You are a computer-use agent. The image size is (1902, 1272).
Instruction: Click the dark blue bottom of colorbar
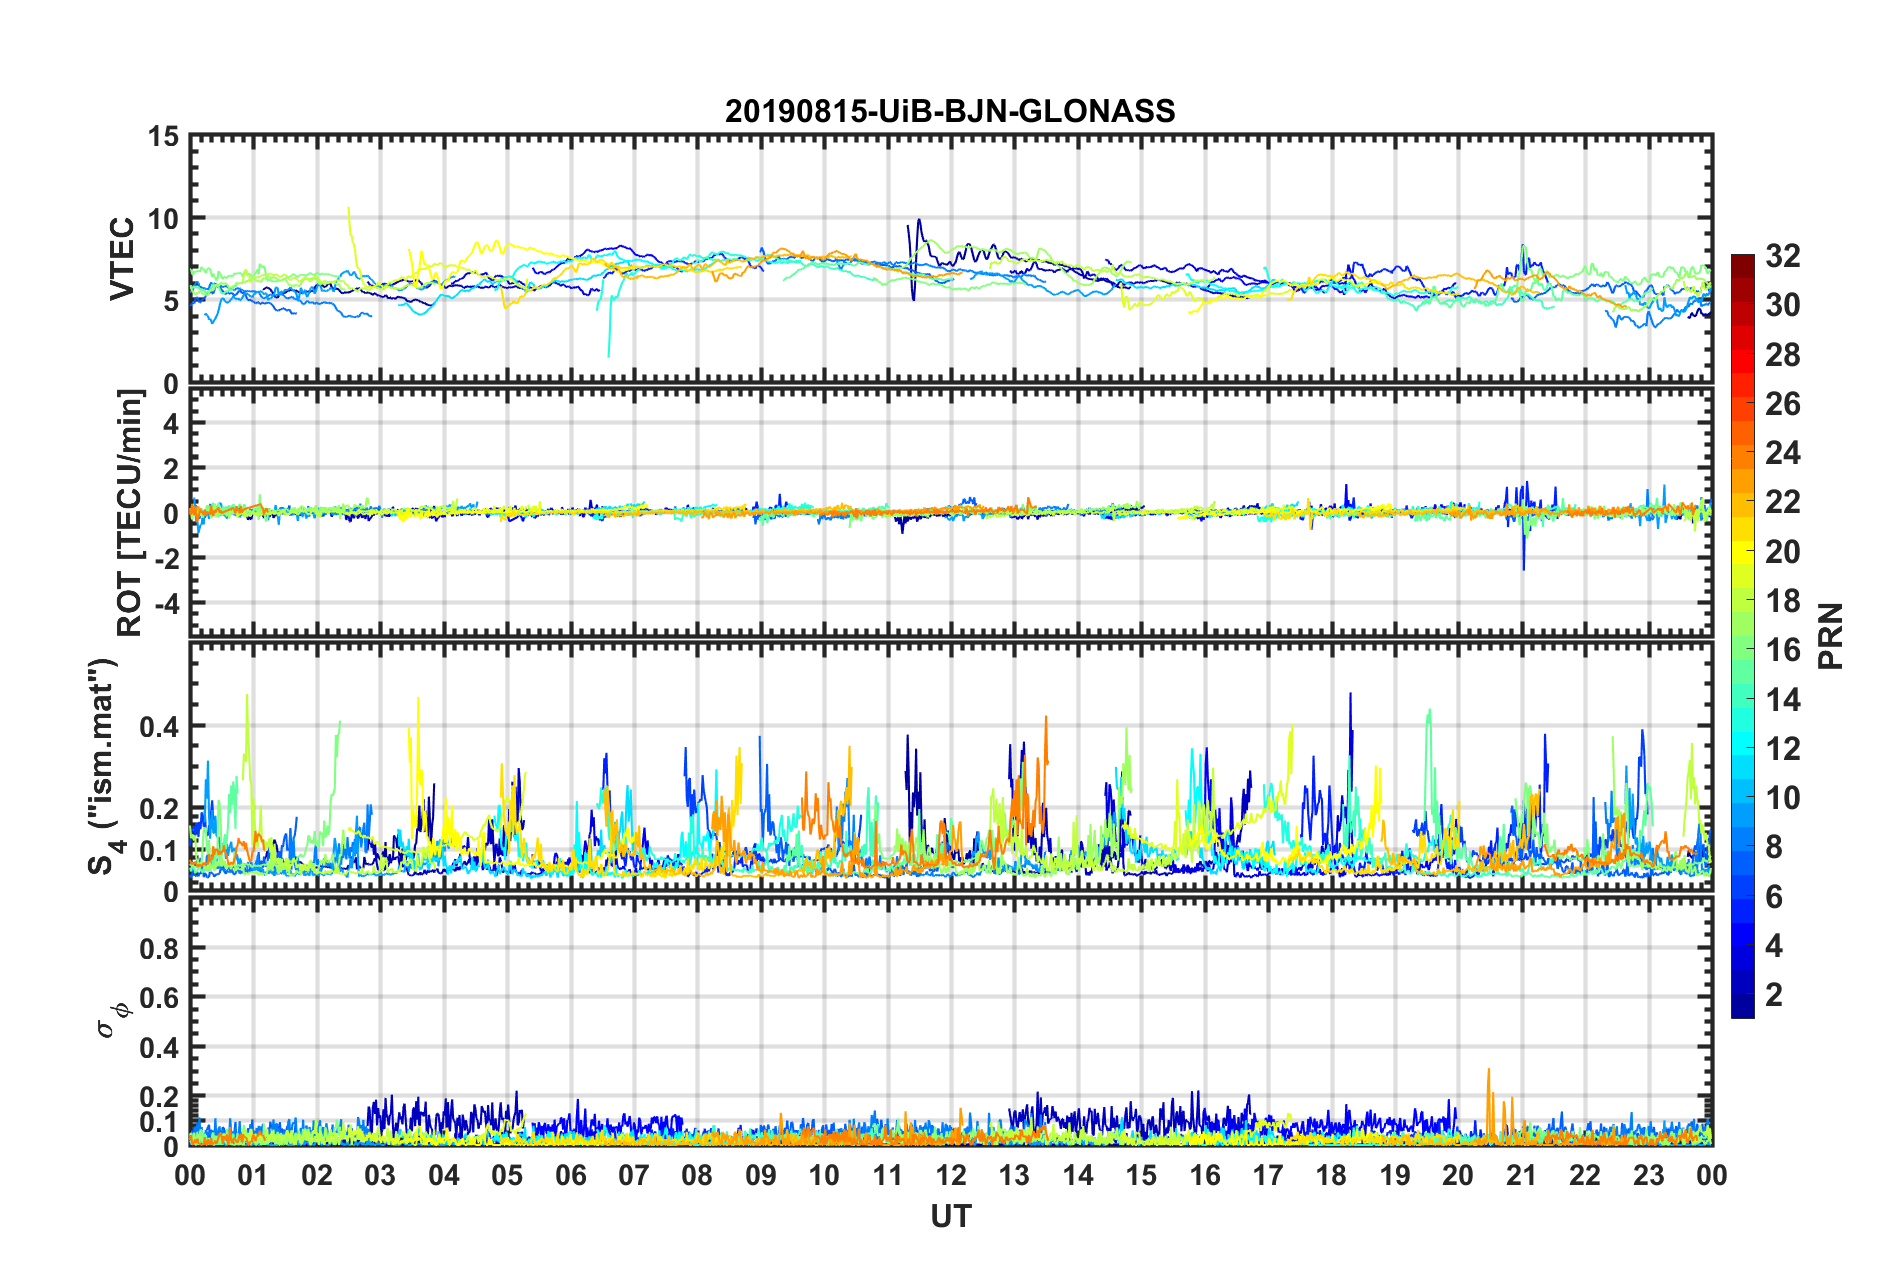pos(1742,1011)
